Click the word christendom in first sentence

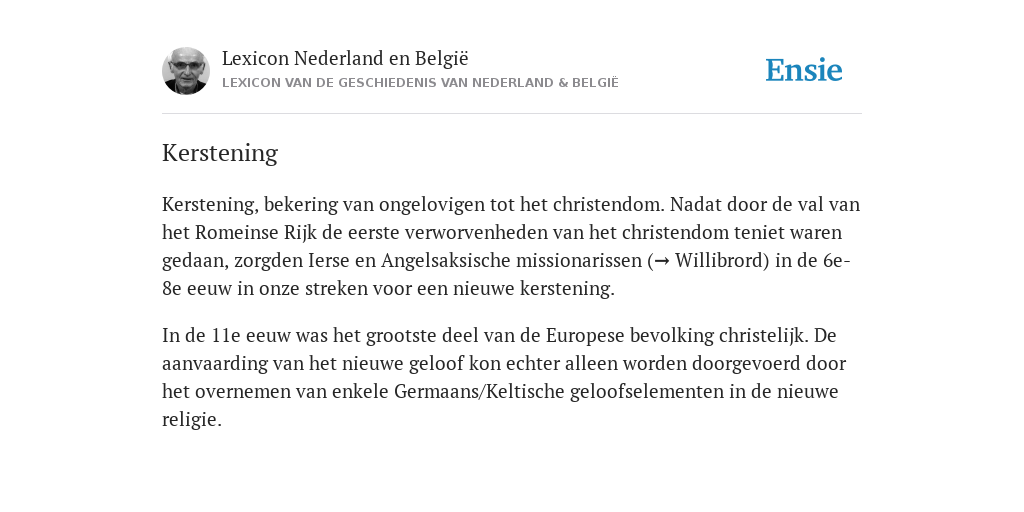609,204
